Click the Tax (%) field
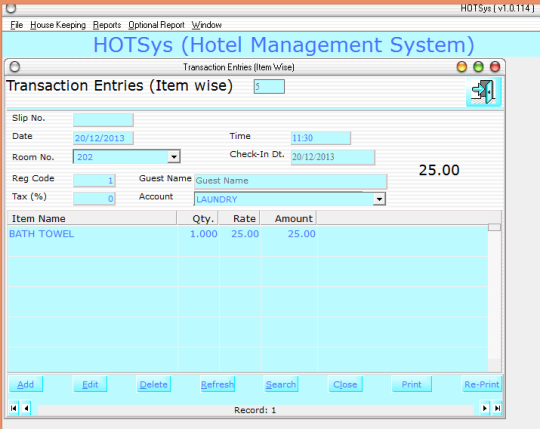 pyautogui.click(x=94, y=199)
